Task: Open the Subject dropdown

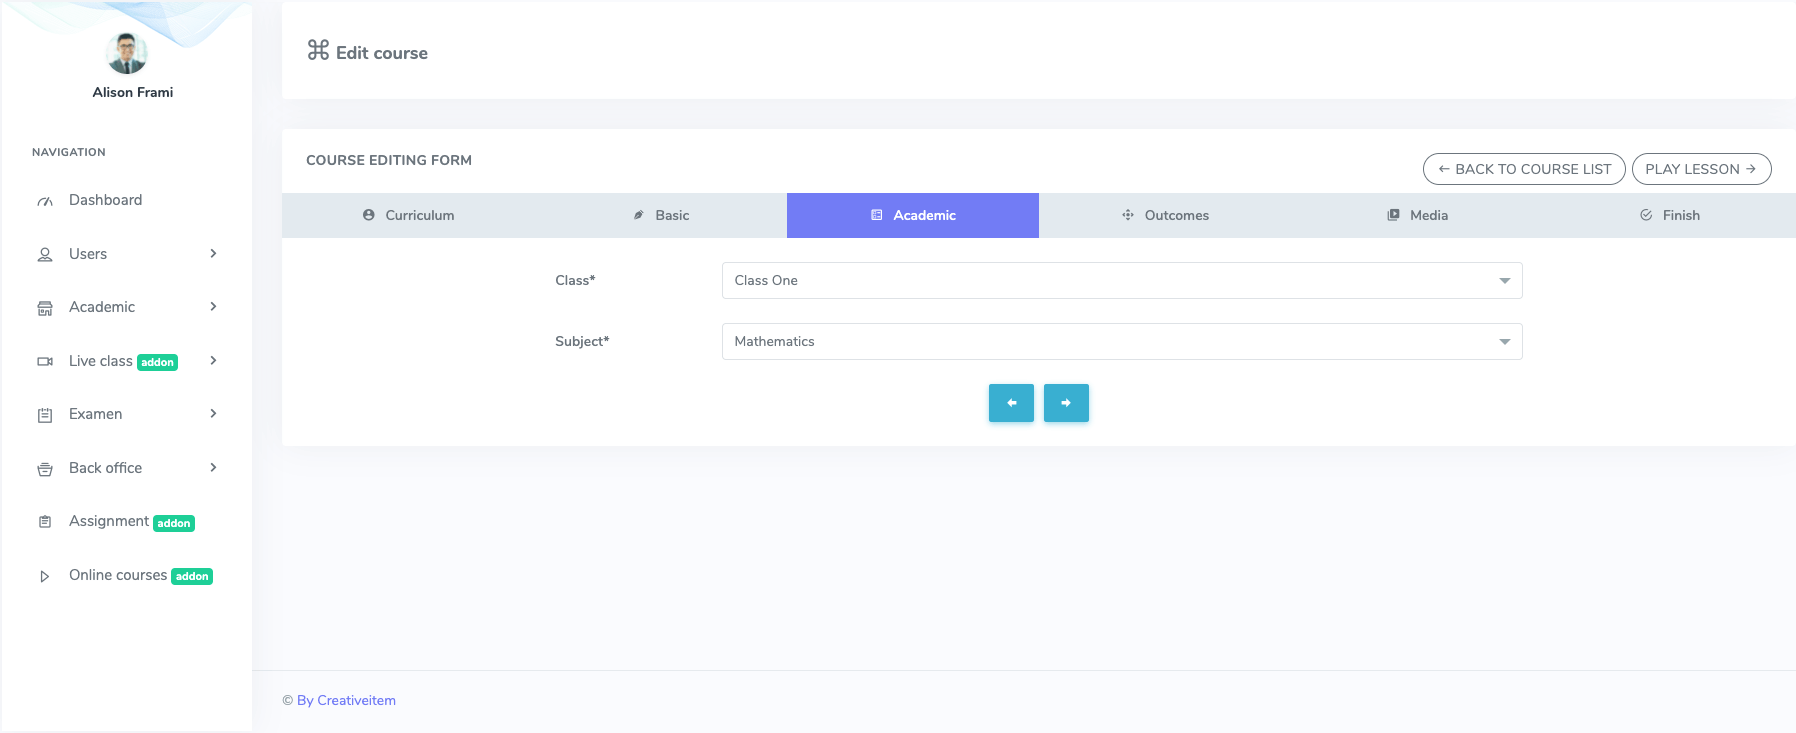Action: tap(1121, 342)
